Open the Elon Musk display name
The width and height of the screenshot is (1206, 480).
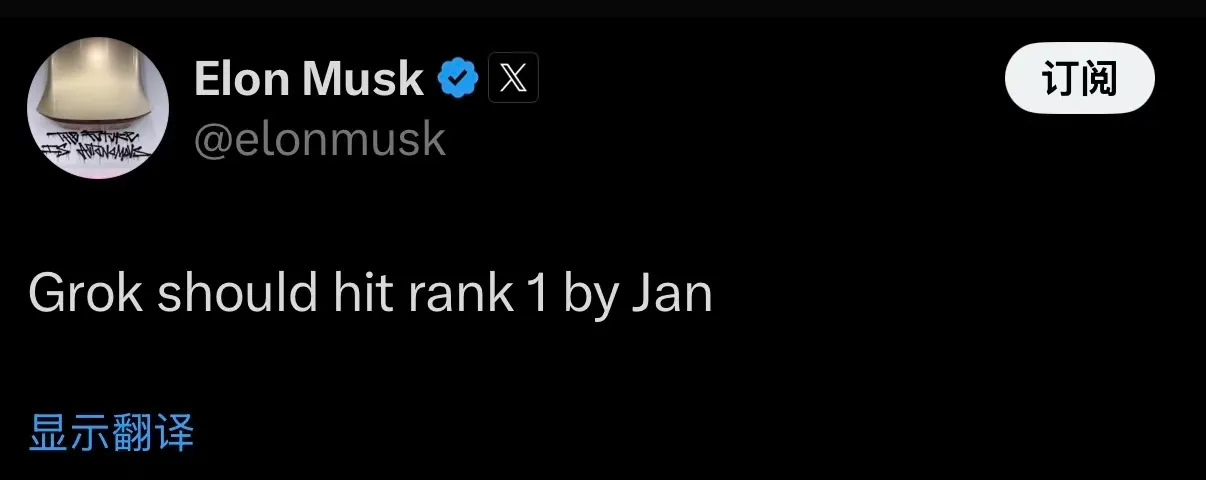(x=308, y=78)
